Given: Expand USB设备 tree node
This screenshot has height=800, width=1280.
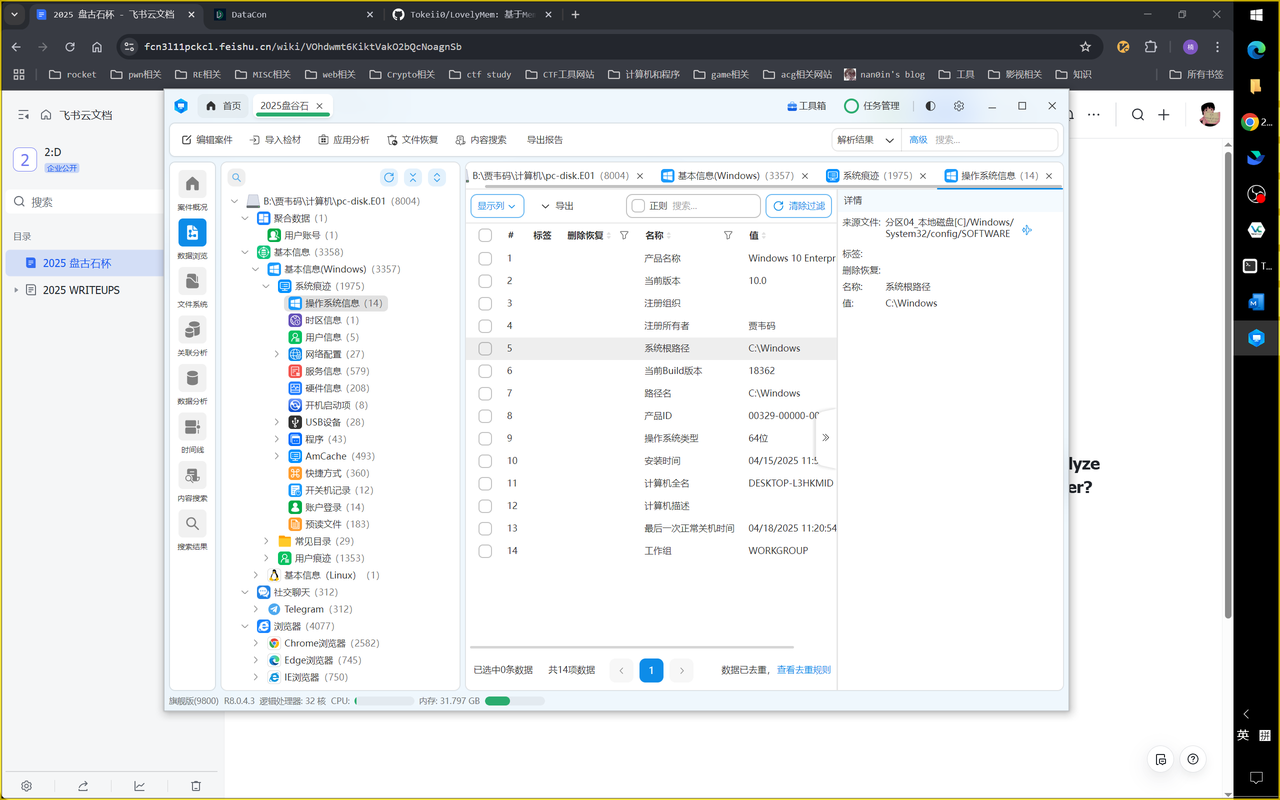Looking at the screenshot, I should (x=277, y=422).
